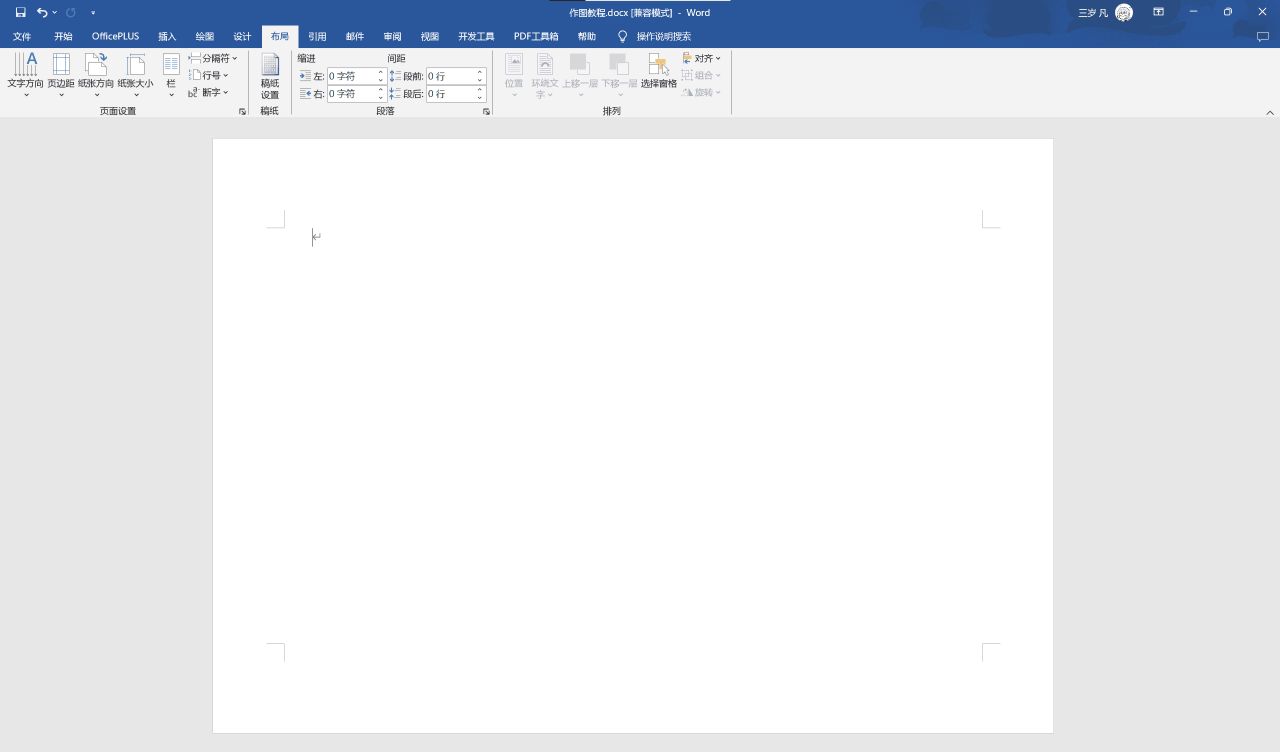Switch to the 设计 tab
1280x752 pixels.
pyautogui.click(x=242, y=36)
